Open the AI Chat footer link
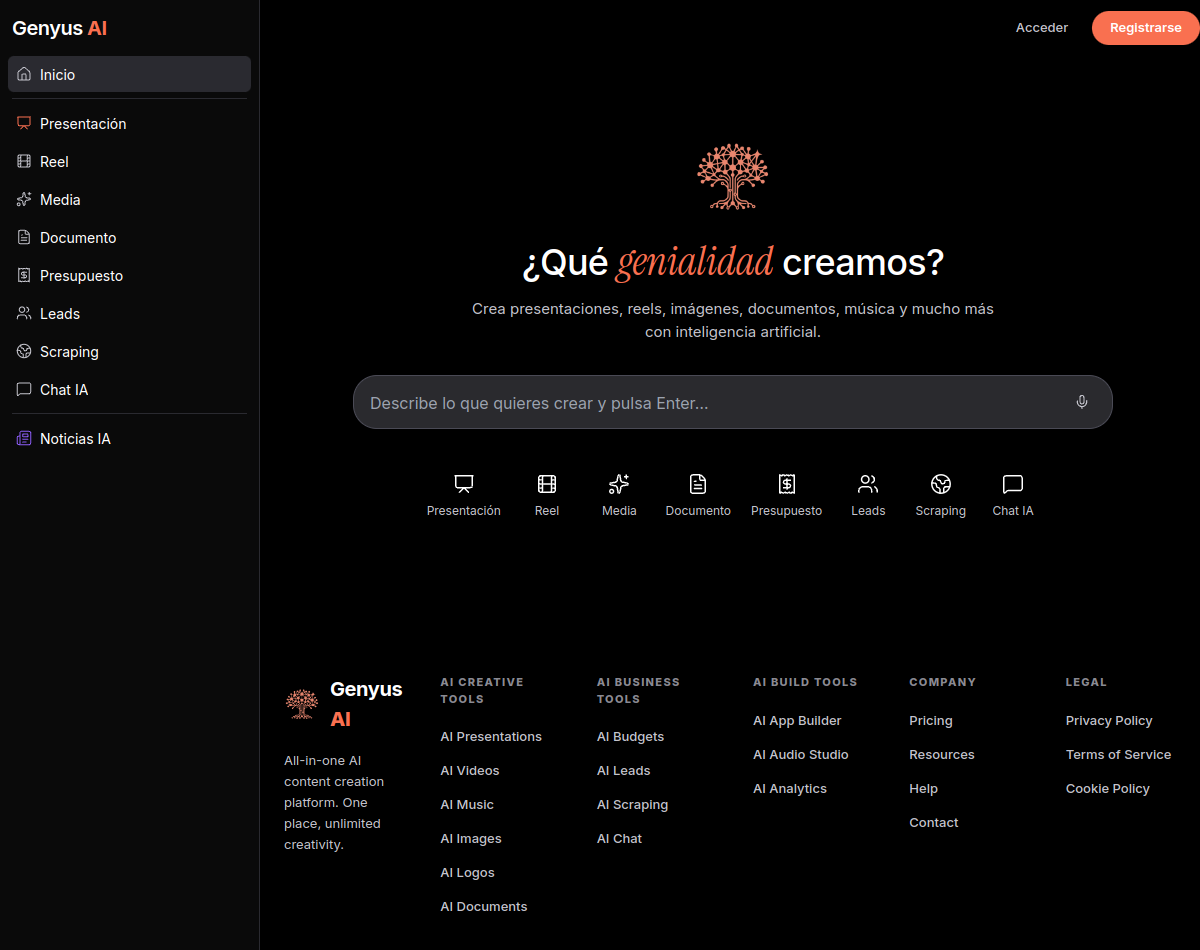Viewport: 1200px width, 950px height. point(620,839)
